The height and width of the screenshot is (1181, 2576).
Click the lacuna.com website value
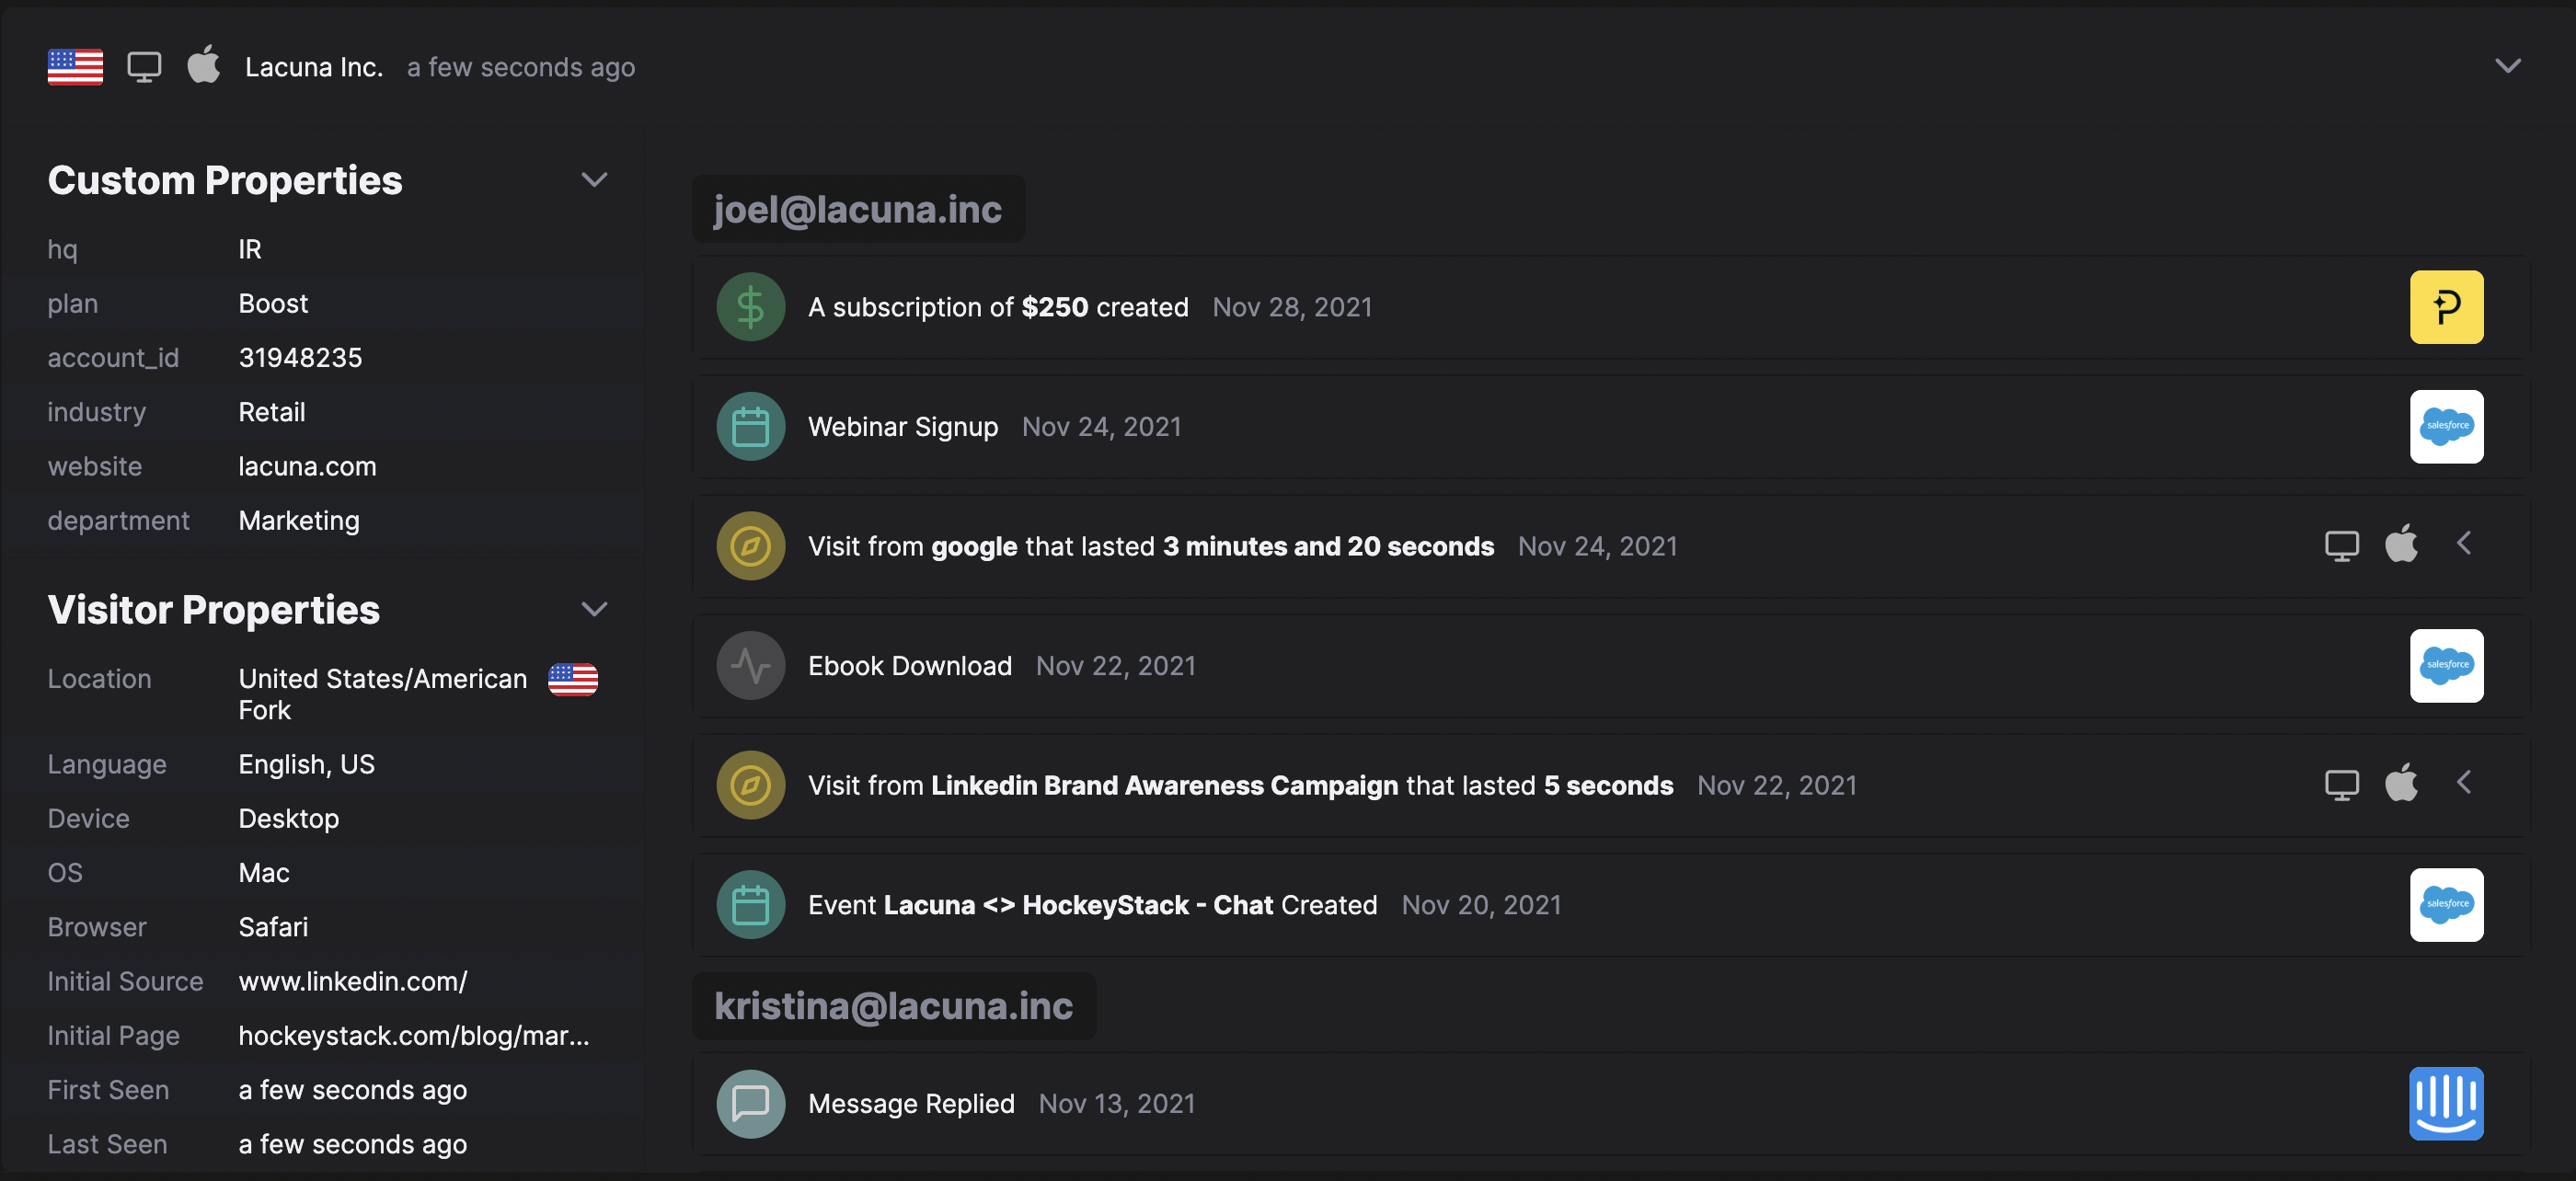point(307,467)
